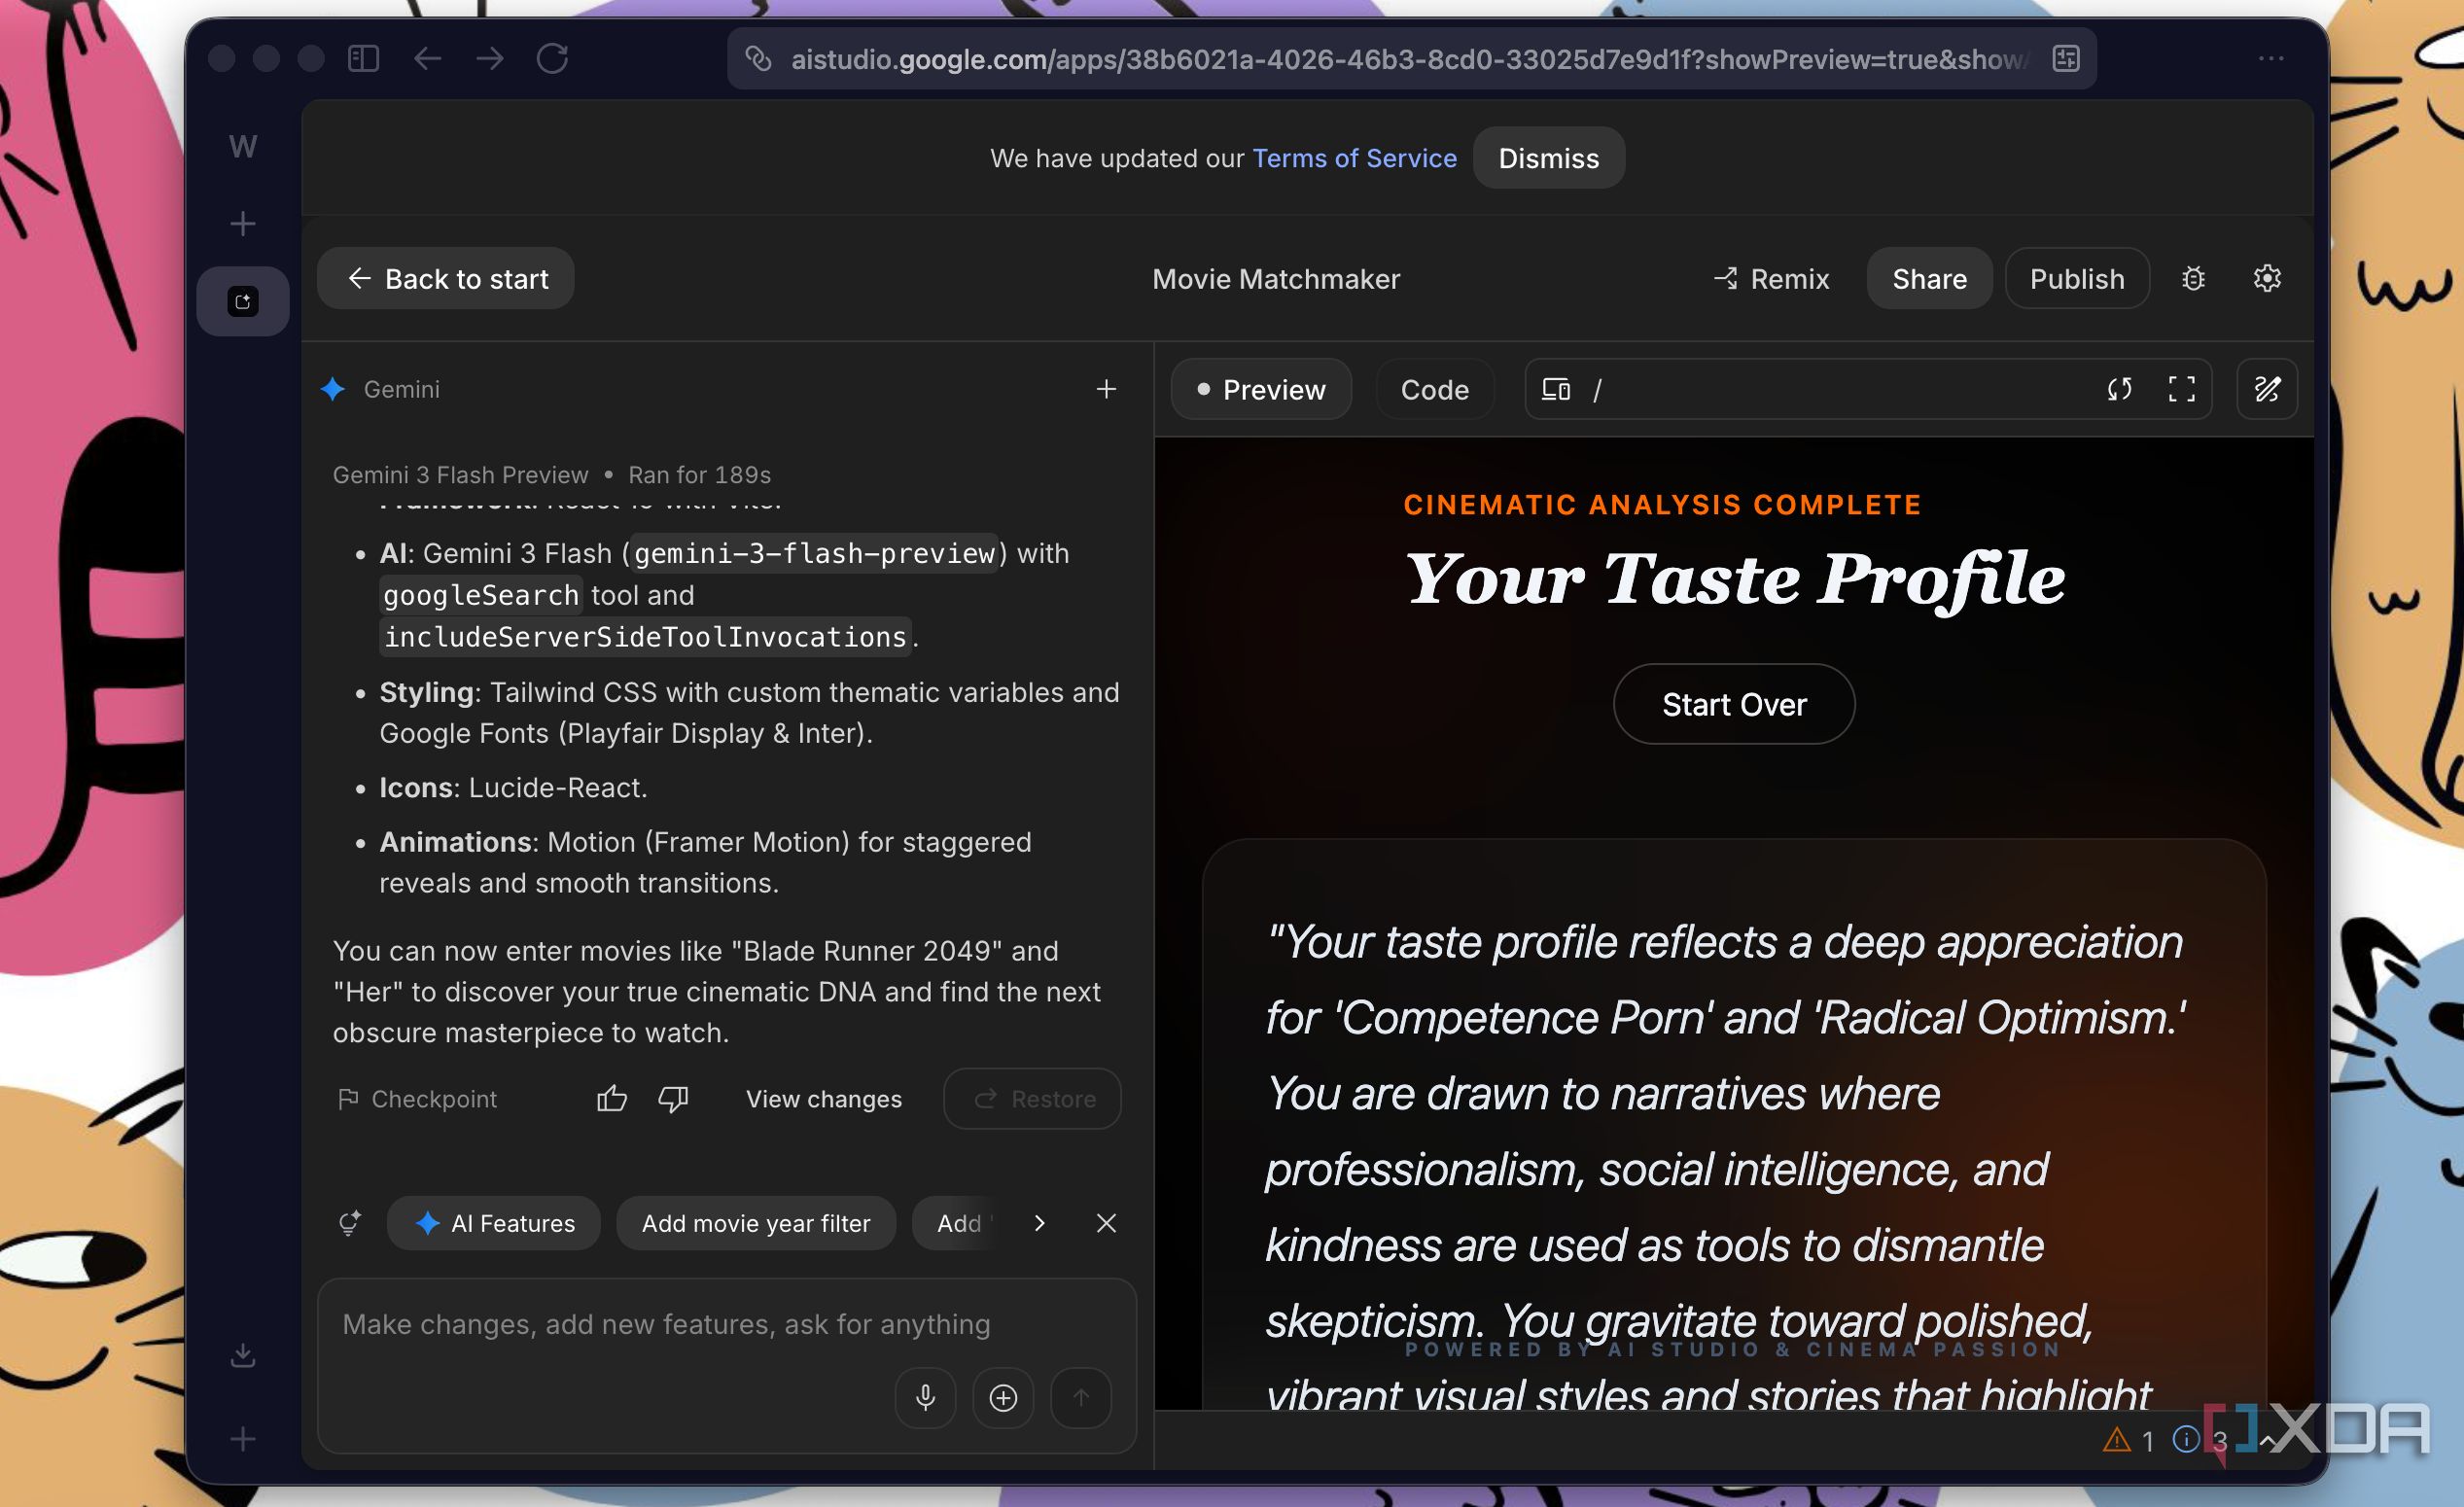Viewport: 2464px width, 1507px height.
Task: Start a new chat with the Gemini plus icon
Action: click(1106, 389)
